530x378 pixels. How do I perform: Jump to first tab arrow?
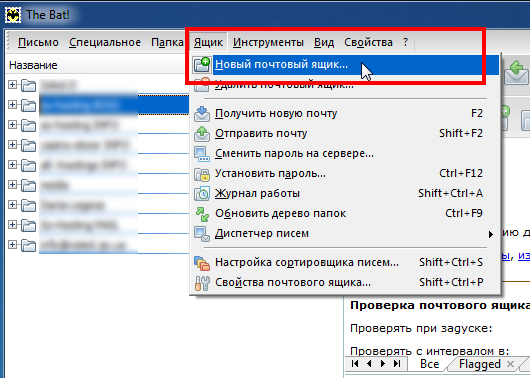click(x=355, y=363)
